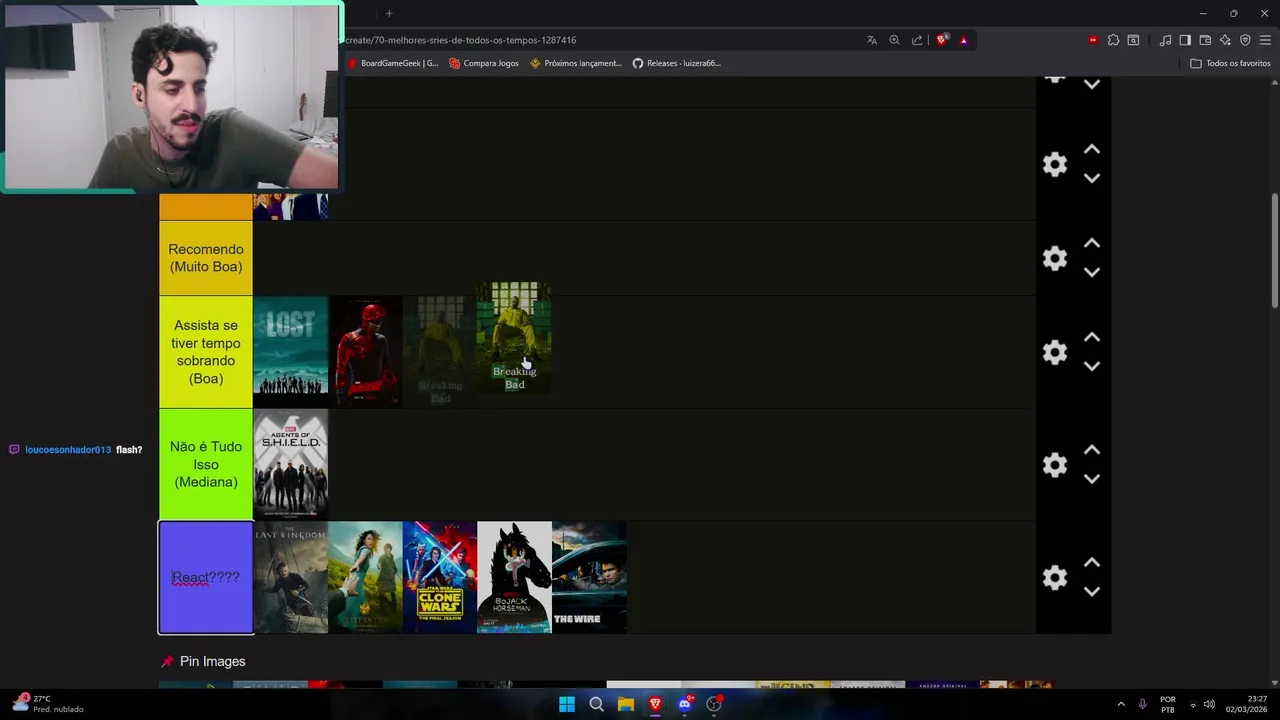Click the Brave browser taskbar icon
The width and height of the screenshot is (1280, 720).
(655, 704)
